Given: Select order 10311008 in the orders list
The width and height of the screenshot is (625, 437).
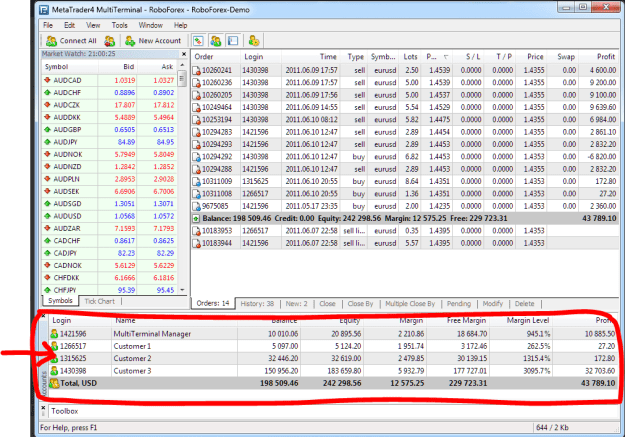Looking at the screenshot, I should pos(405,194).
